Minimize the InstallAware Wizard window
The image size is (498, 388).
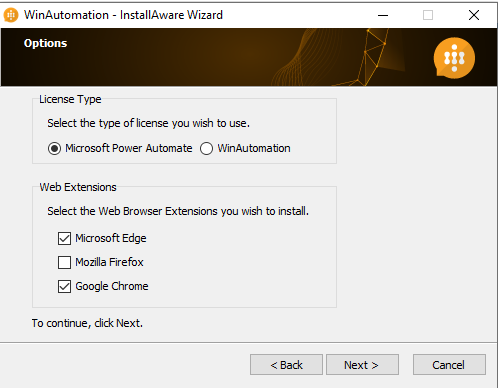(x=383, y=15)
